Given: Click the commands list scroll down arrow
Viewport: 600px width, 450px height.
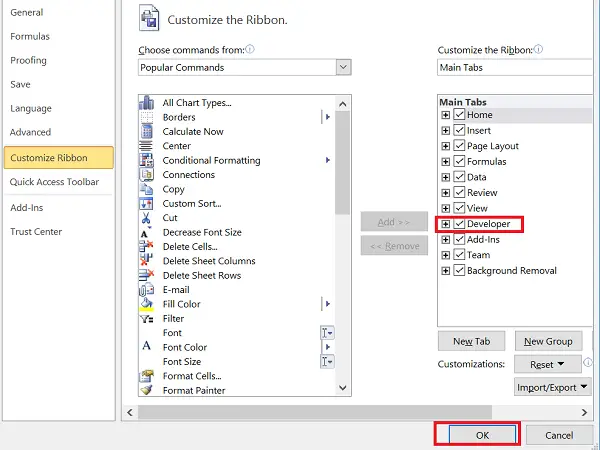Looking at the screenshot, I should 343,388.
